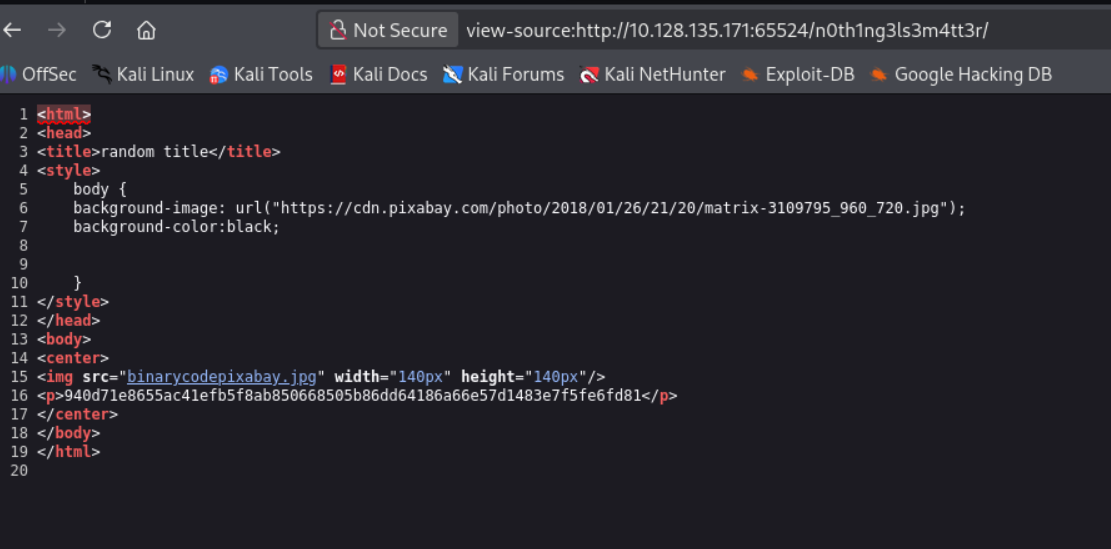The image size is (1111, 549).
Task: Click the html tag on line 1
Action: pos(64,114)
